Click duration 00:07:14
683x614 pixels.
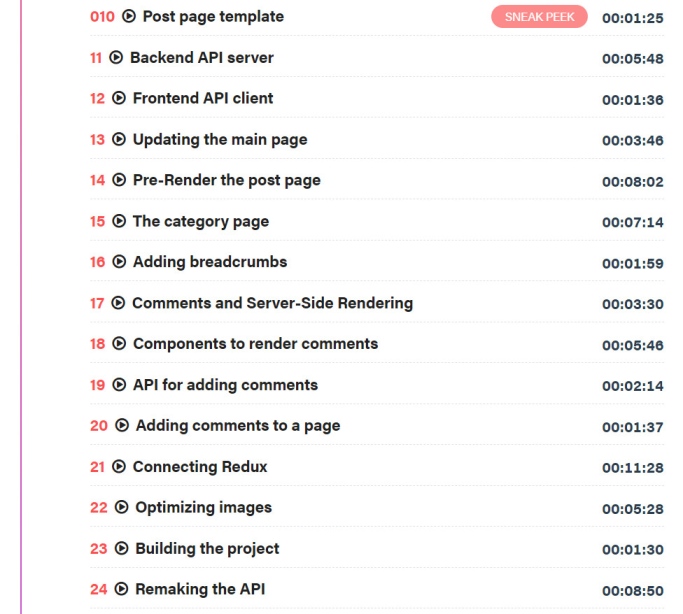pyautogui.click(x=633, y=223)
